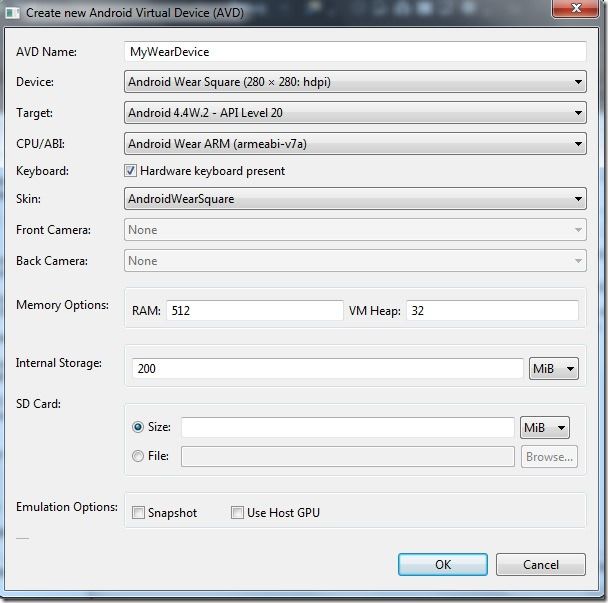Expand the Target API level dropdown

pyautogui.click(x=355, y=113)
